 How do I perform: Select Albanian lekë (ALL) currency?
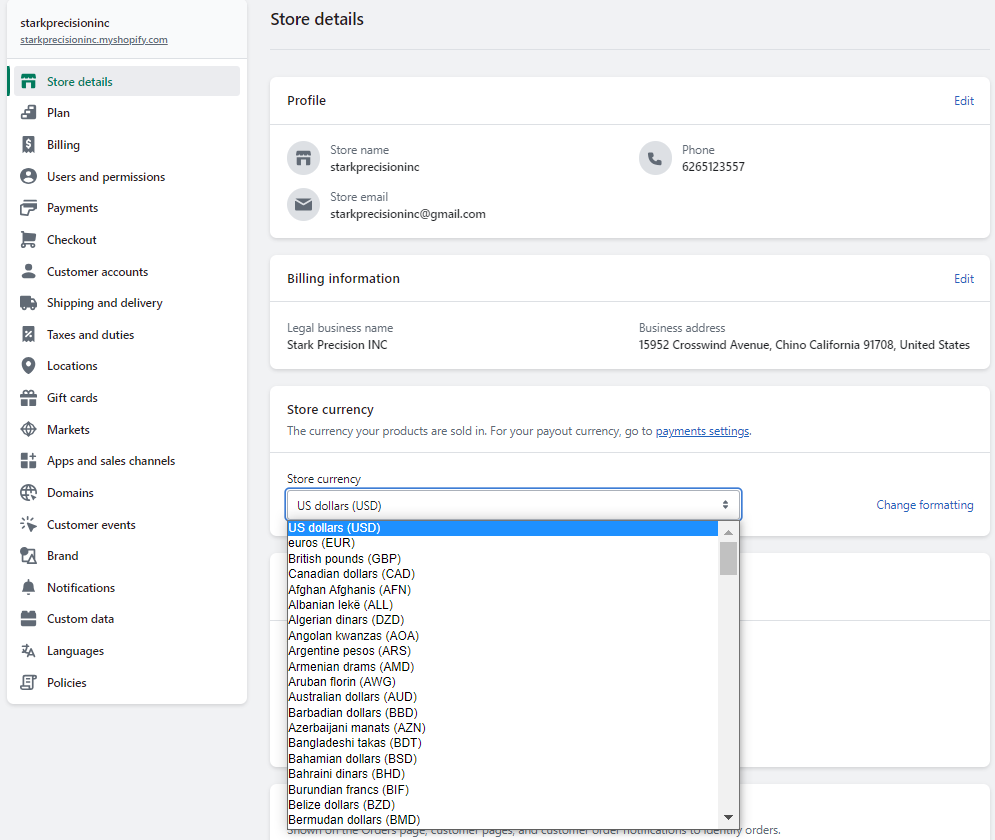coord(503,605)
